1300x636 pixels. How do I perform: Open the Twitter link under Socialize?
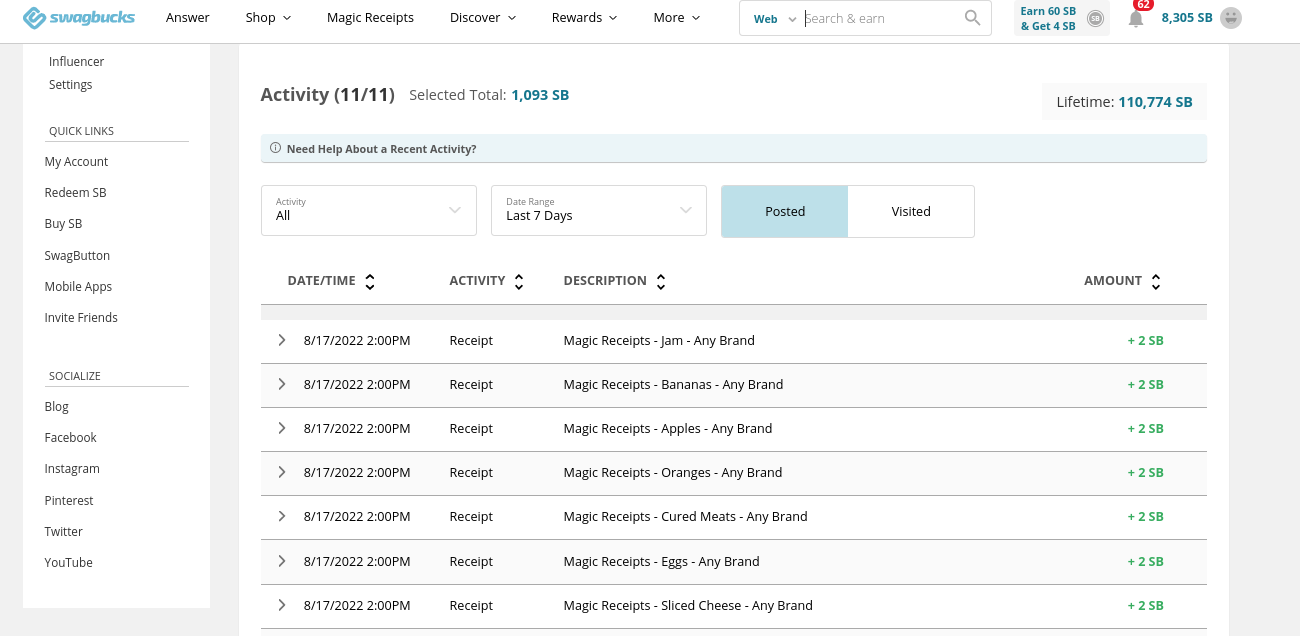64,531
